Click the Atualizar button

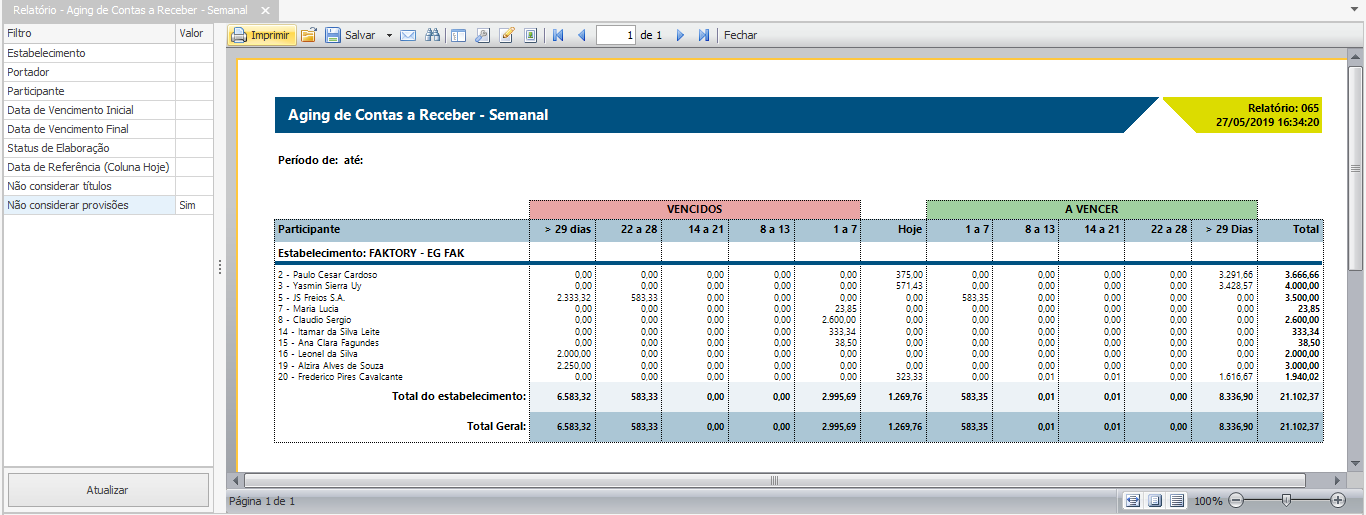coord(108,490)
